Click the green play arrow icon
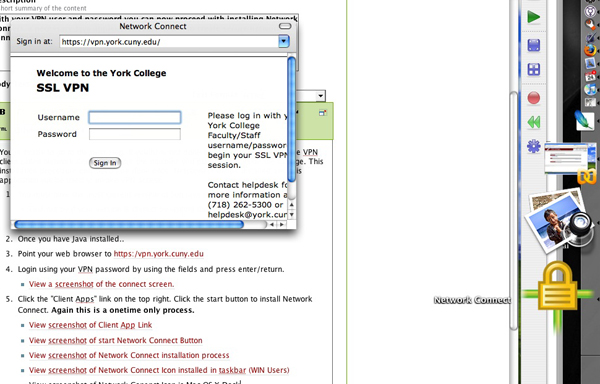Viewport: 600px width, 384px height. [x=533, y=17]
